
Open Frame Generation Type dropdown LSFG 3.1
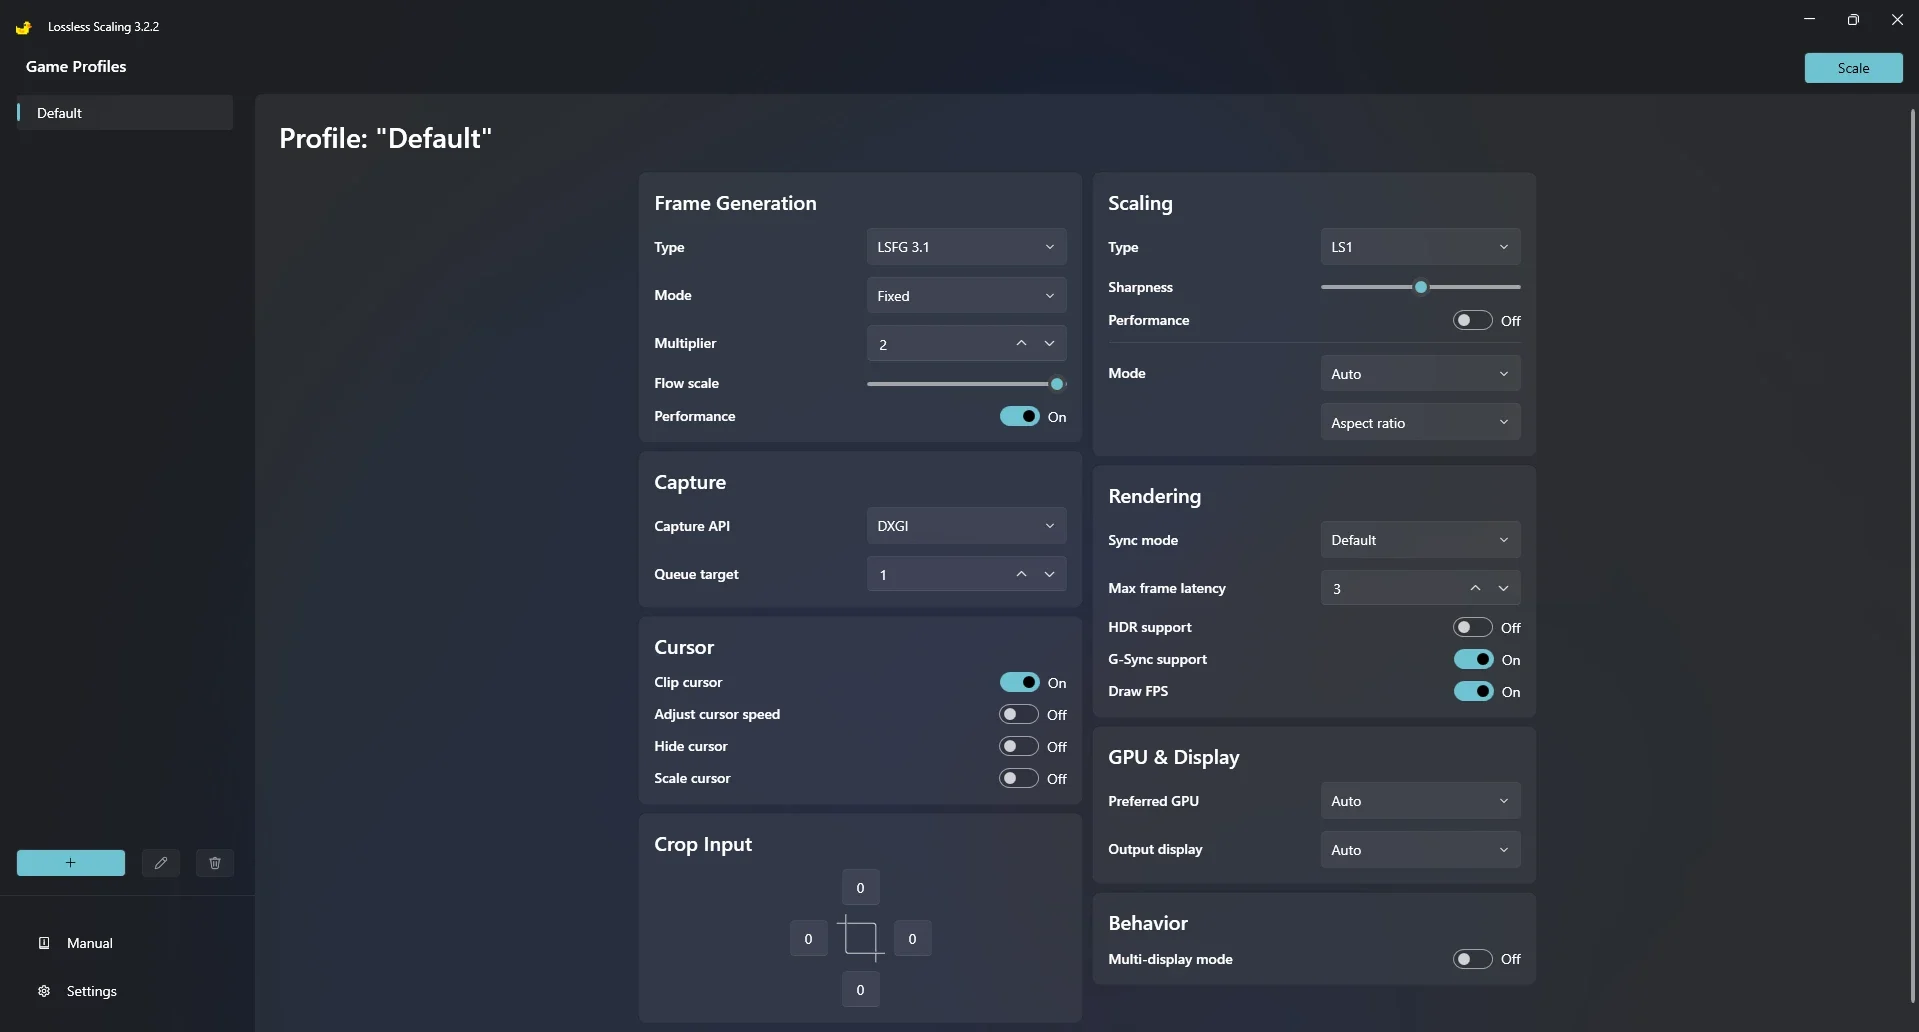tap(966, 247)
